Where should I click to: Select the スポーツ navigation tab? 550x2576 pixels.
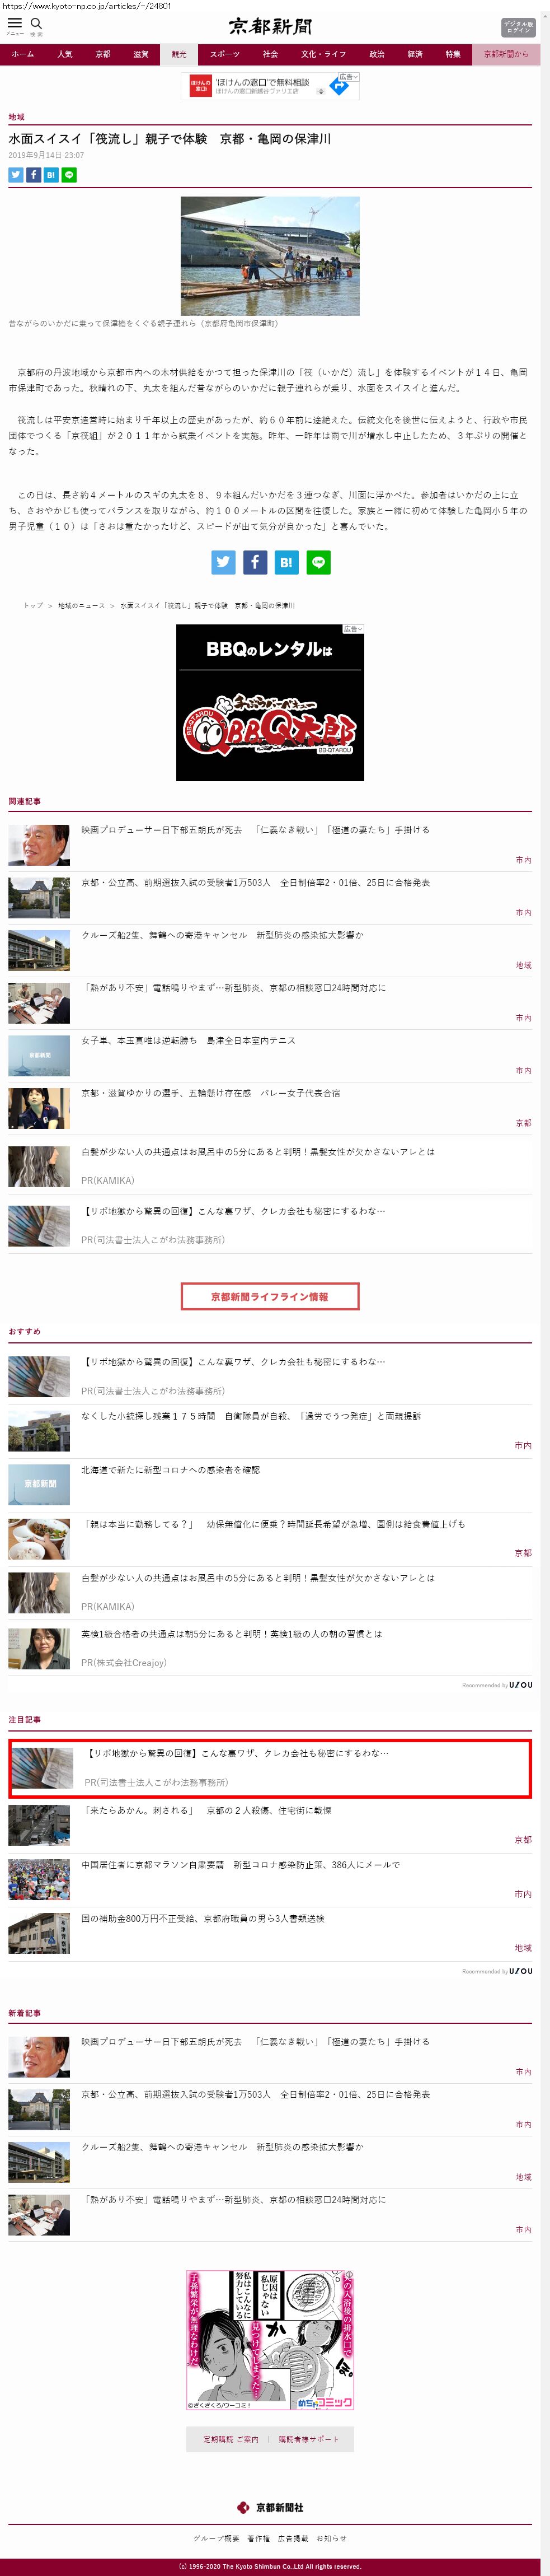coord(225,54)
